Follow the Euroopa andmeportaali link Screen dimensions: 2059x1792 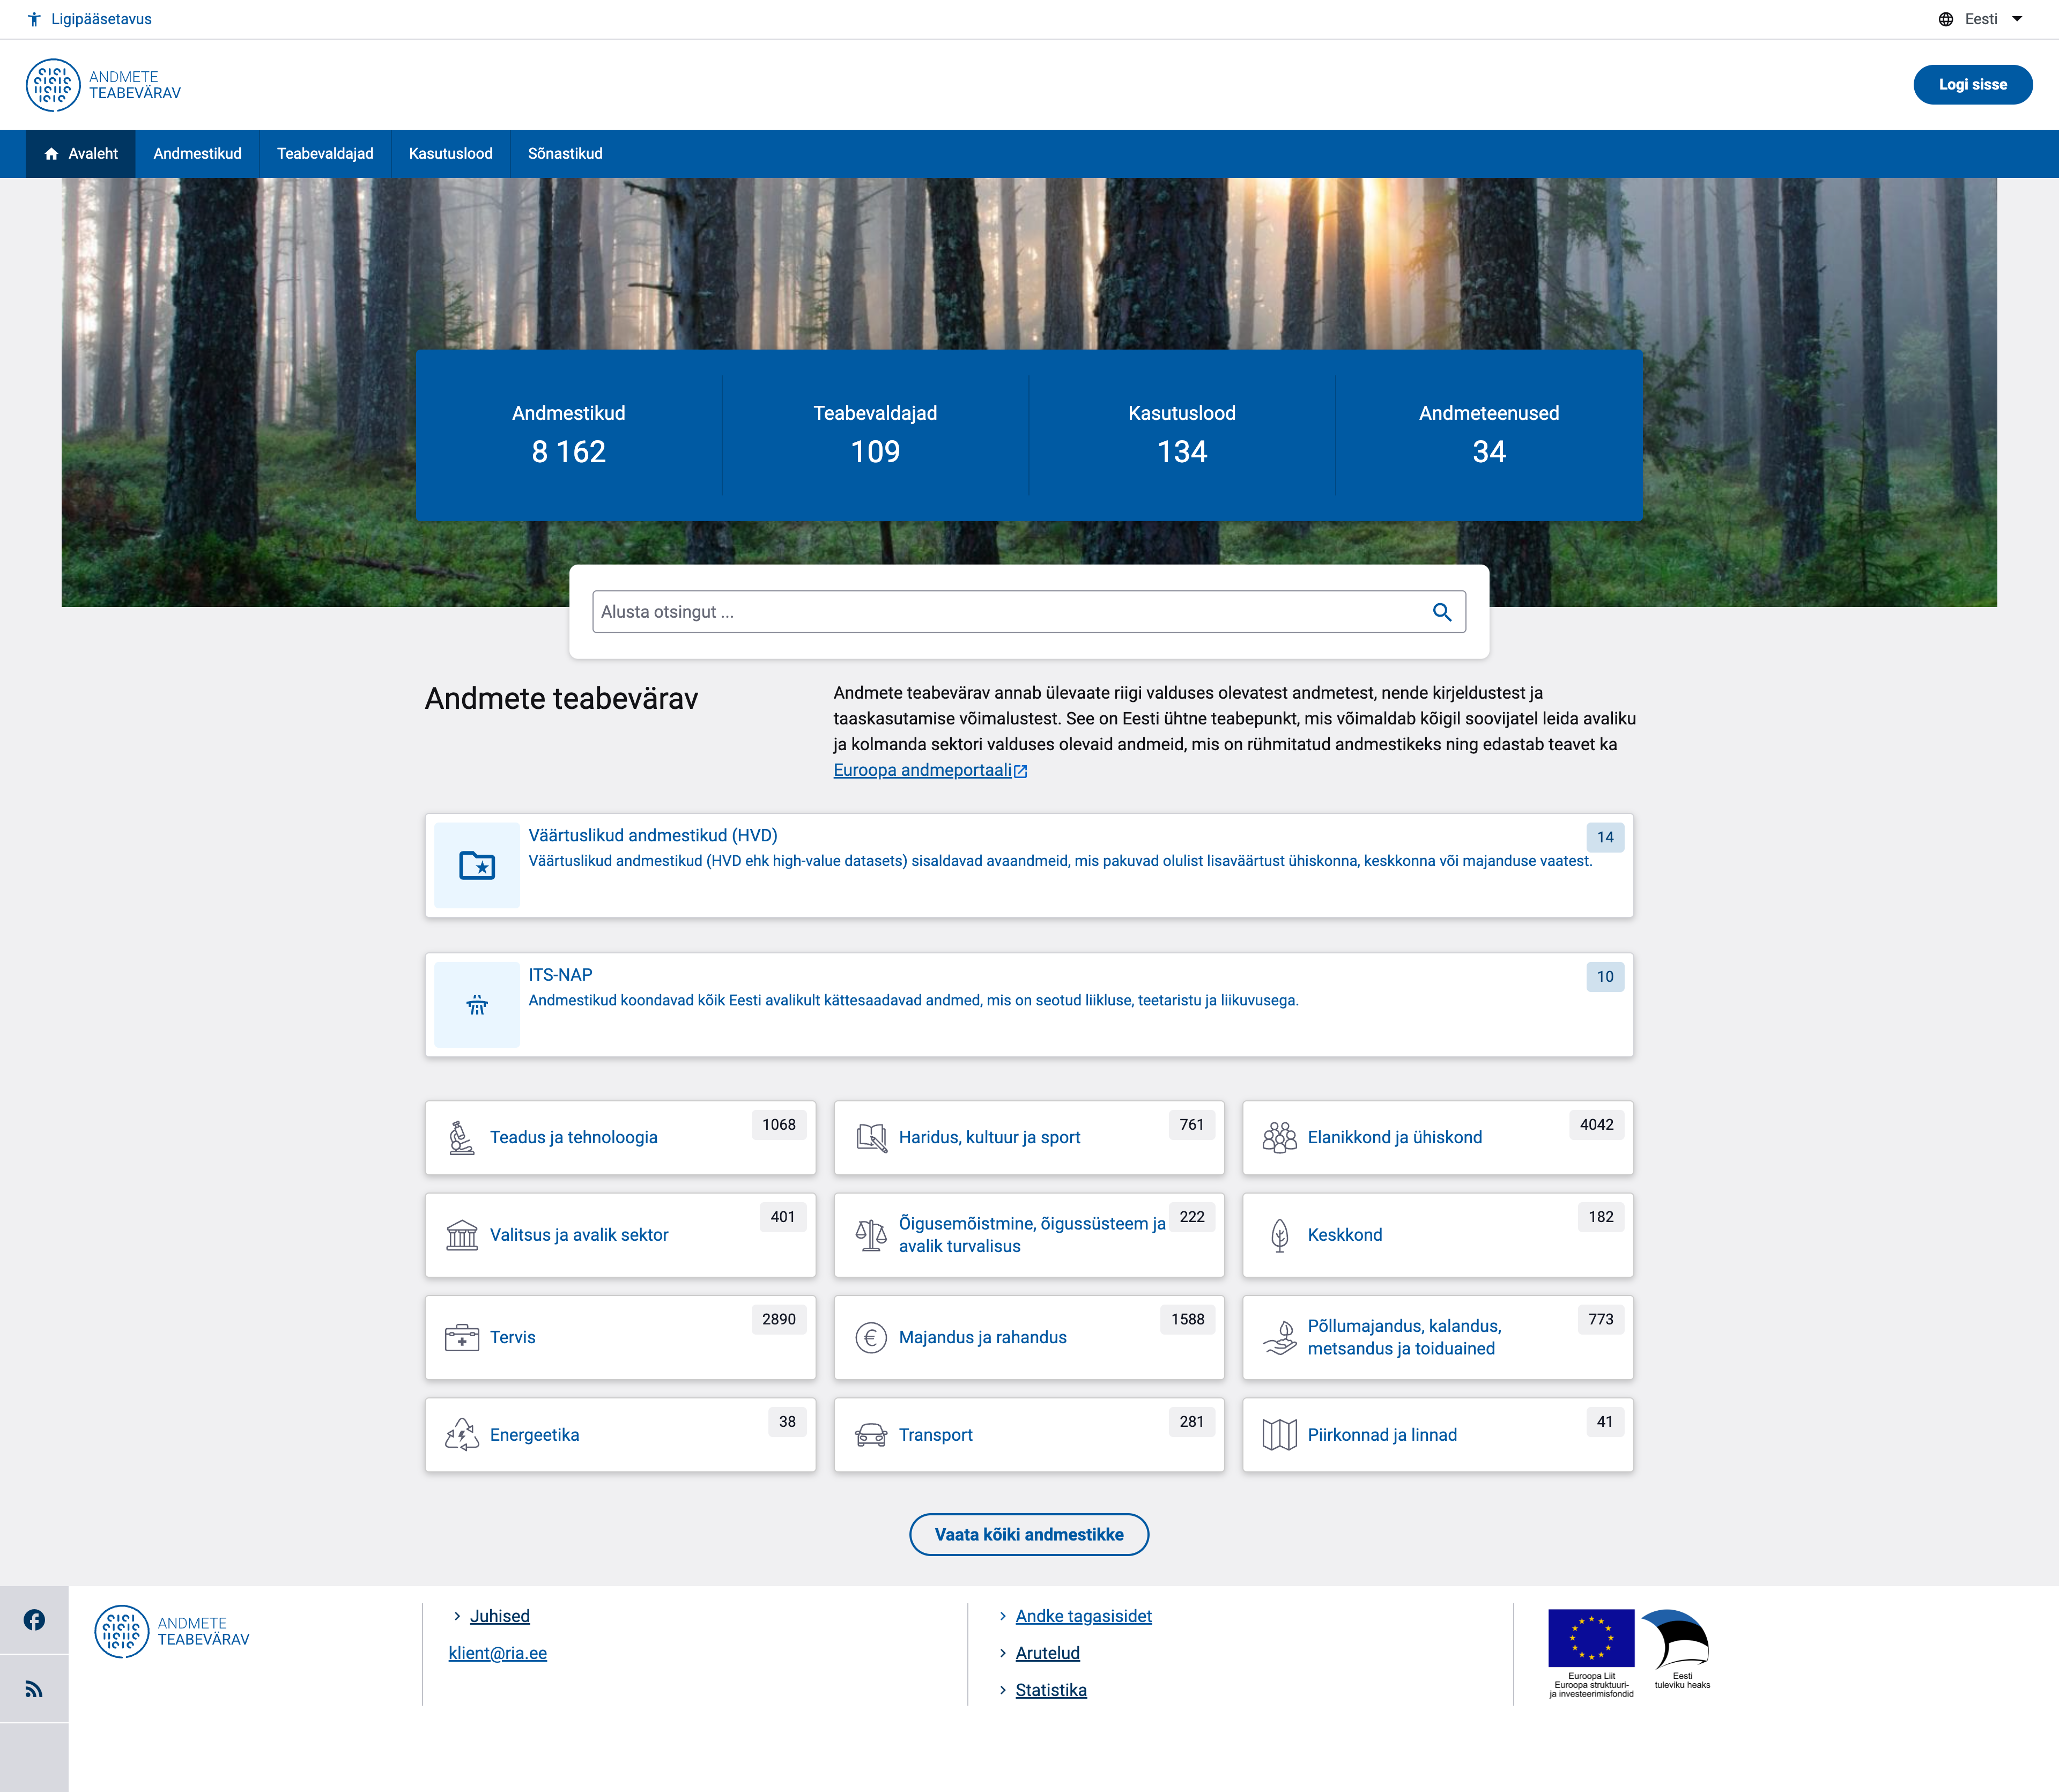[x=922, y=770]
